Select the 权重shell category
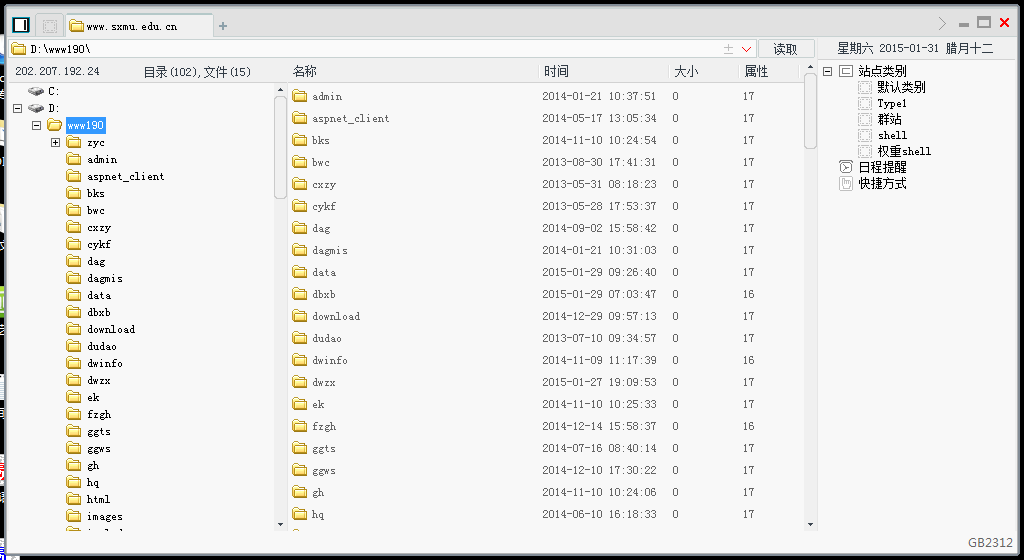 [904, 151]
